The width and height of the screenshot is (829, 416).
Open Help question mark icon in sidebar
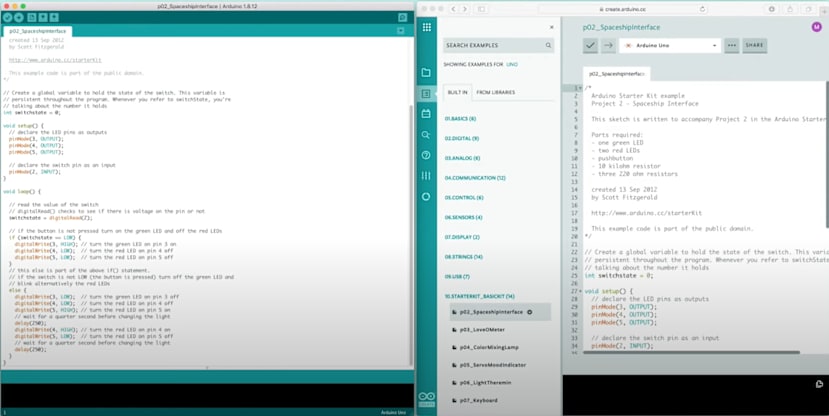pyautogui.click(x=426, y=155)
